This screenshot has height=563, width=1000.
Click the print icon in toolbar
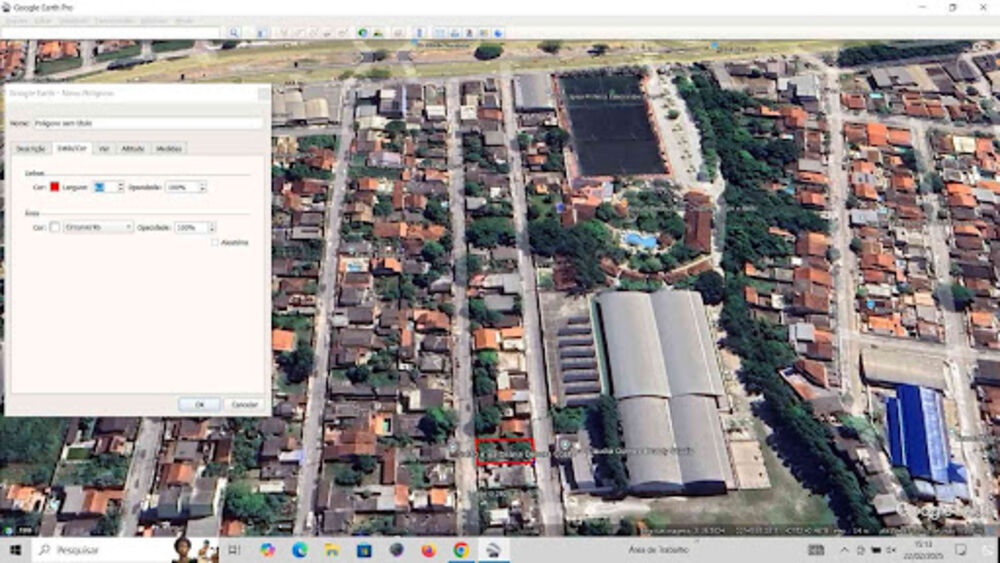point(454,33)
